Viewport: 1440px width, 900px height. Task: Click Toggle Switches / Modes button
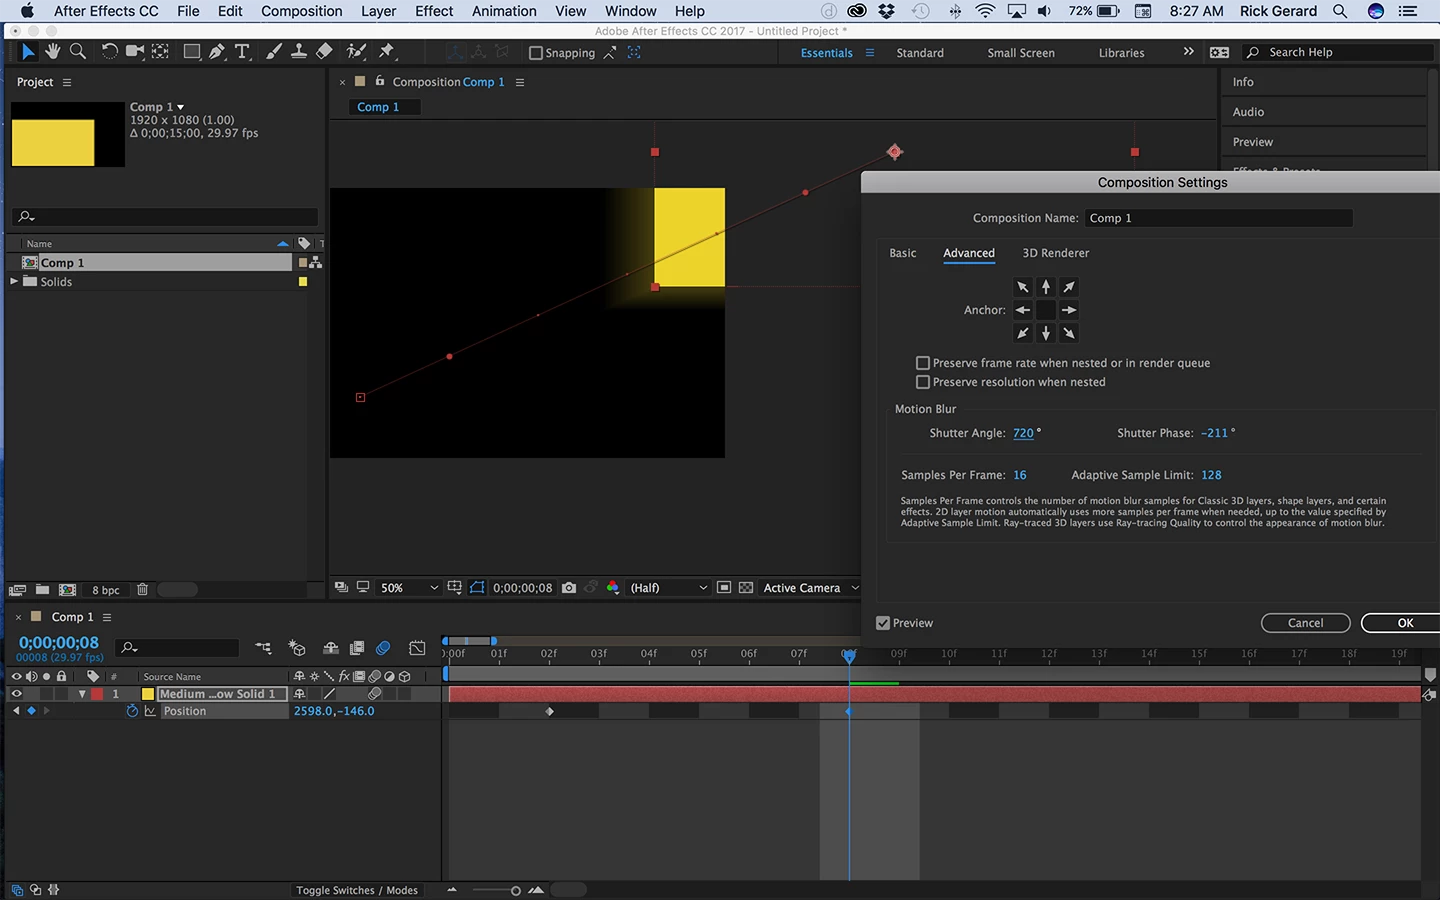(357, 890)
